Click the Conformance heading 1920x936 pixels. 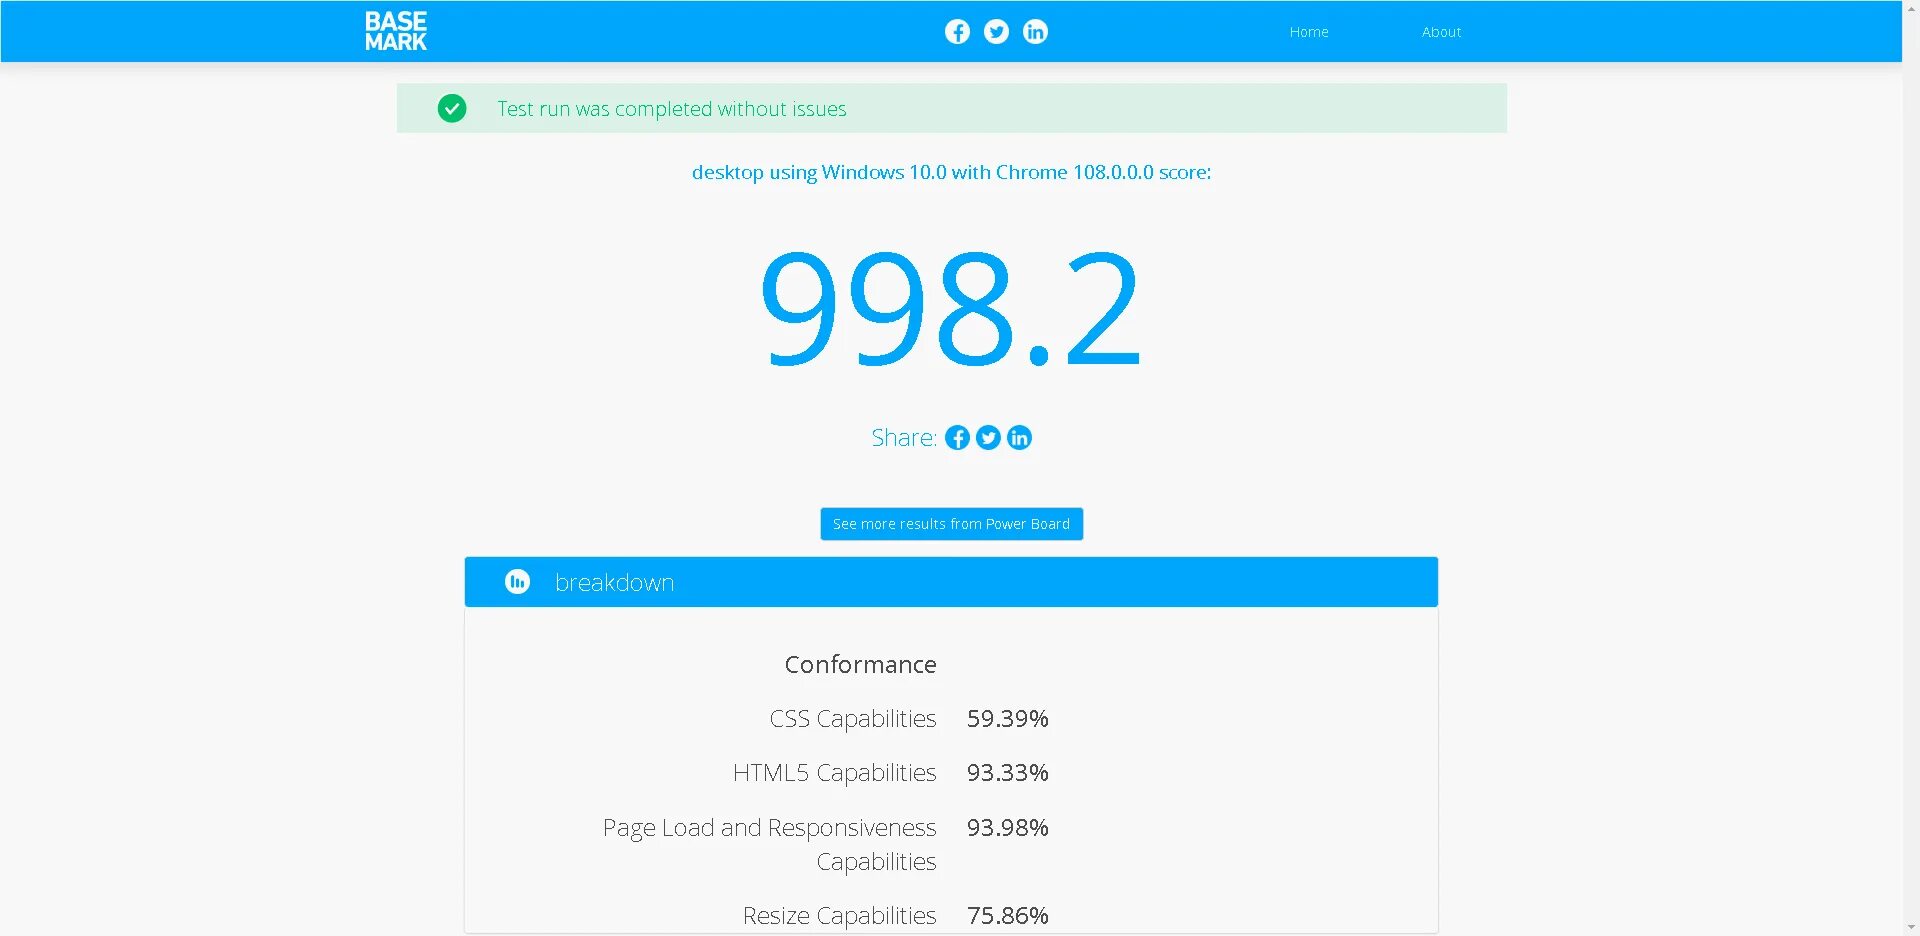pos(860,665)
